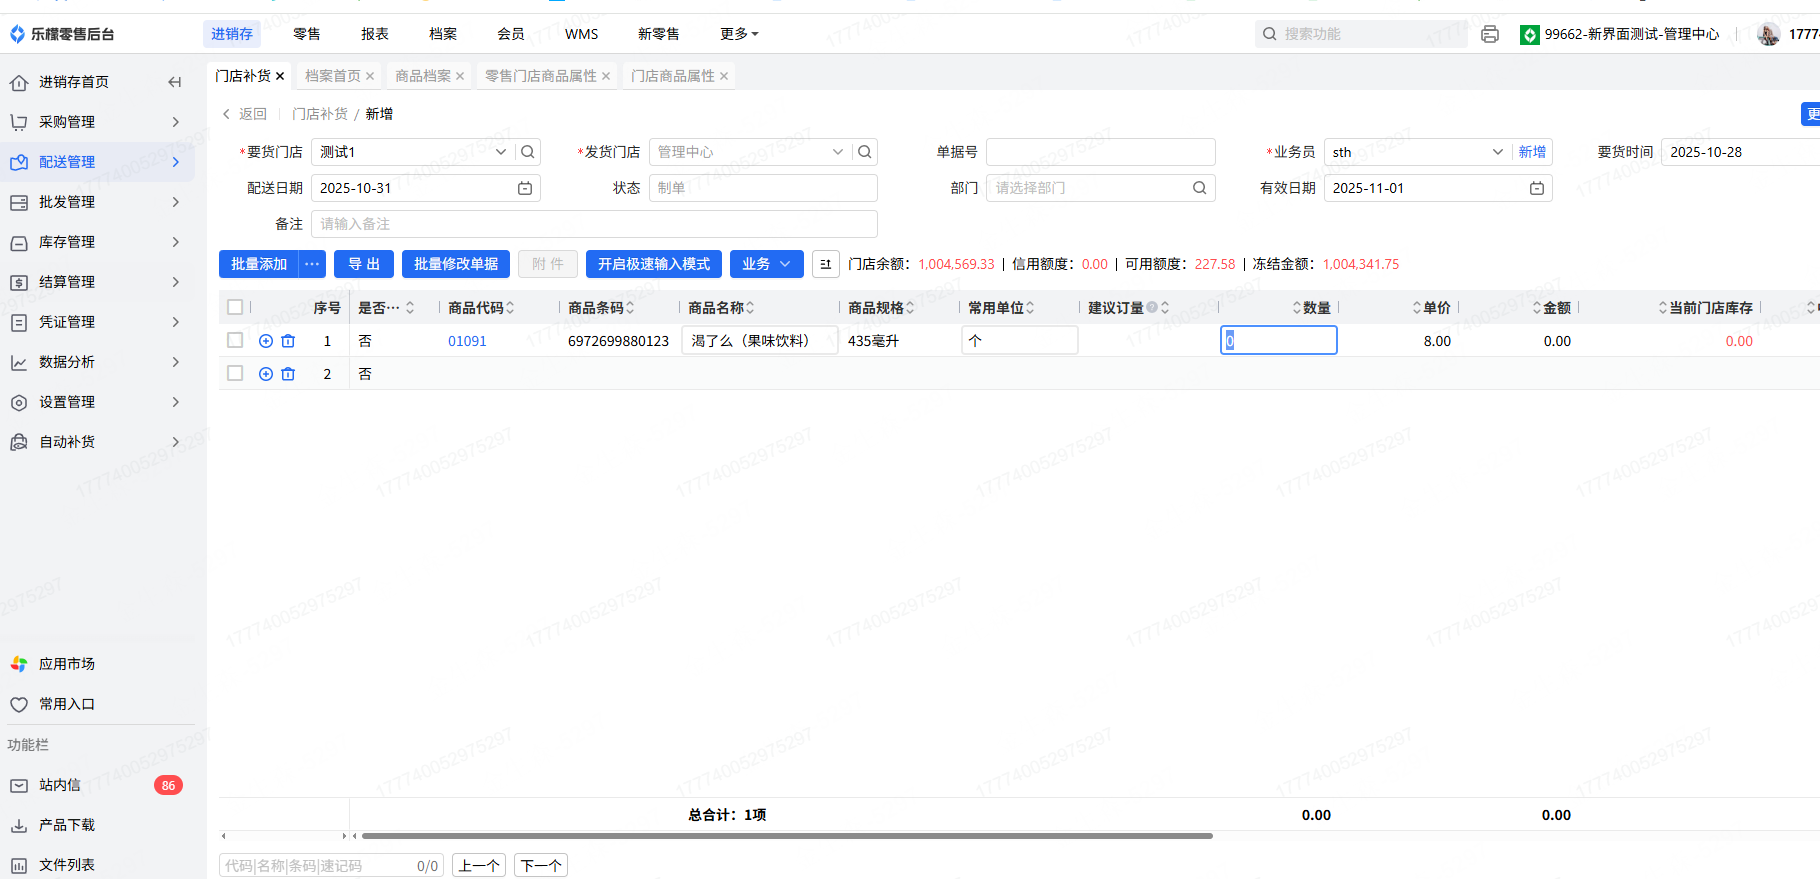Click search icon beside 发货门店 field
This screenshot has height=879, width=1820.
tap(865, 152)
